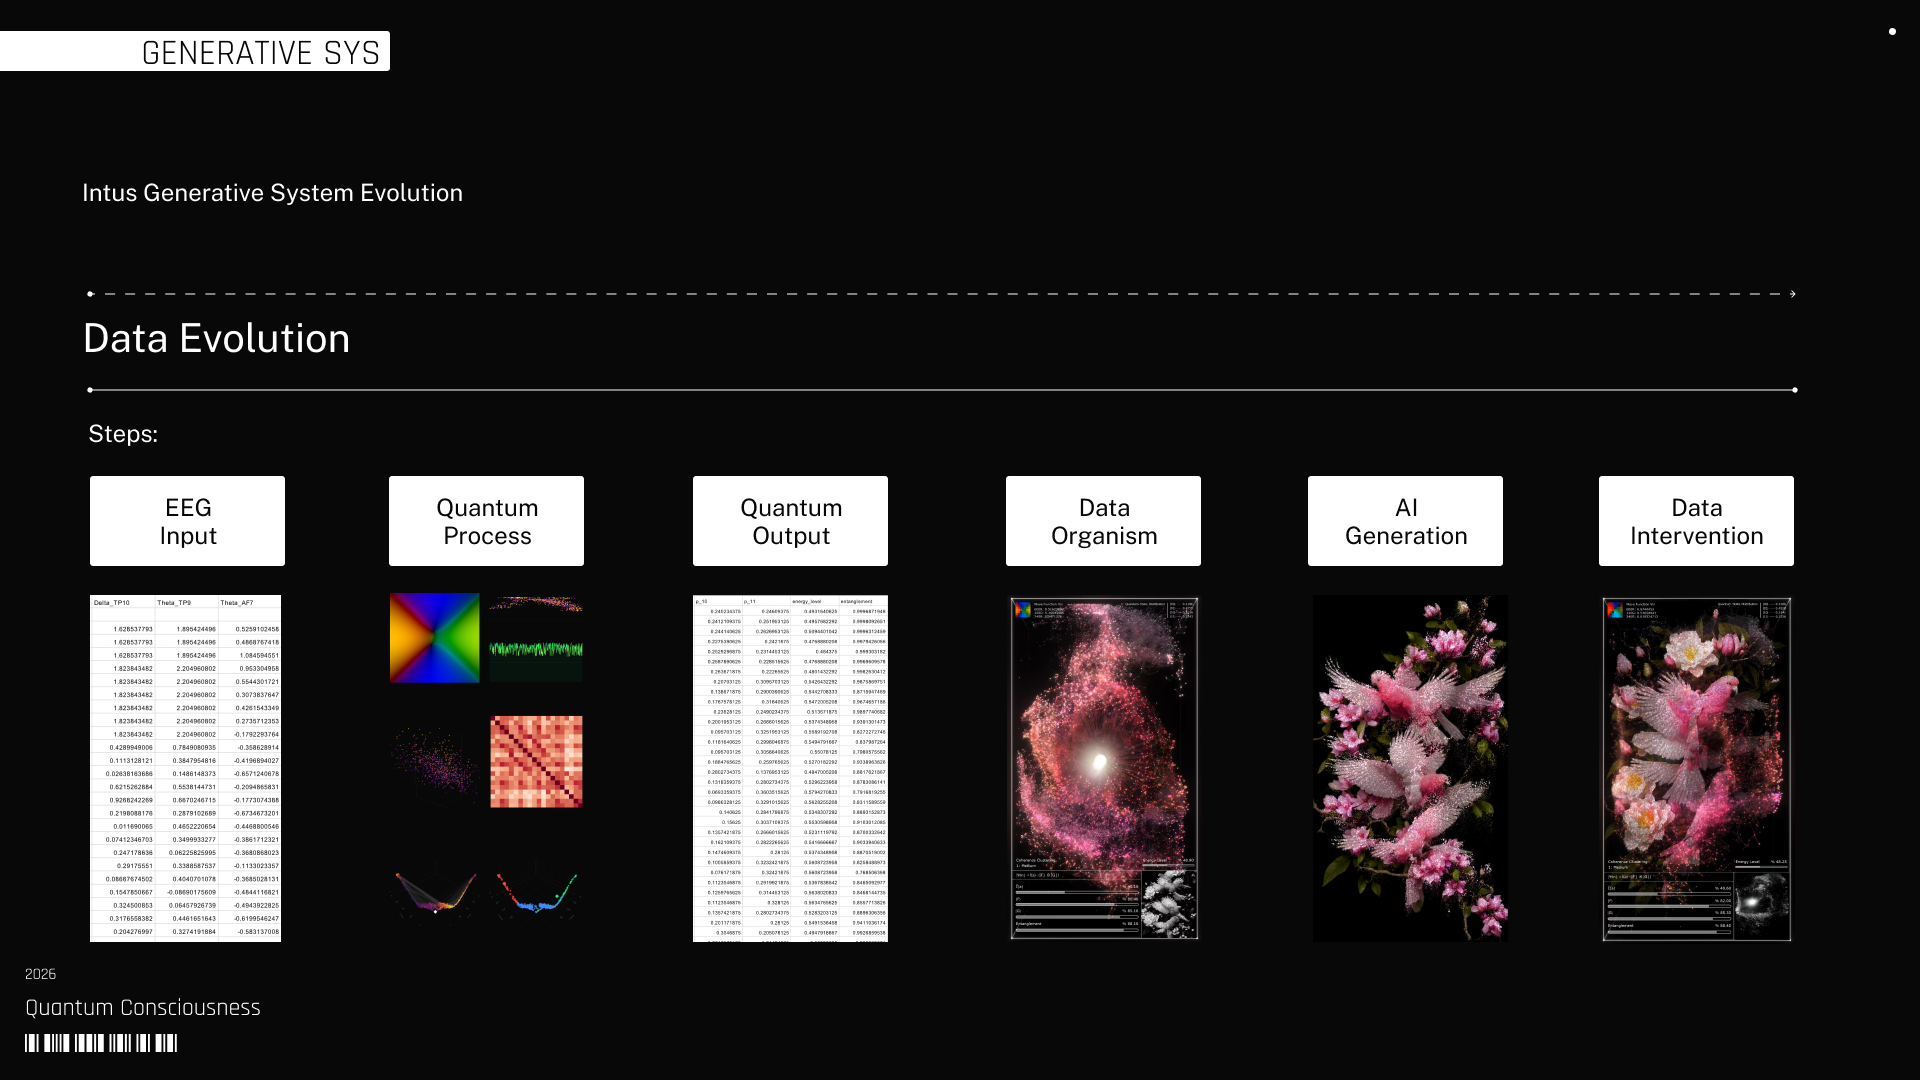Click the Data Intervention step box
The height and width of the screenshot is (1080, 1920).
click(1696, 521)
